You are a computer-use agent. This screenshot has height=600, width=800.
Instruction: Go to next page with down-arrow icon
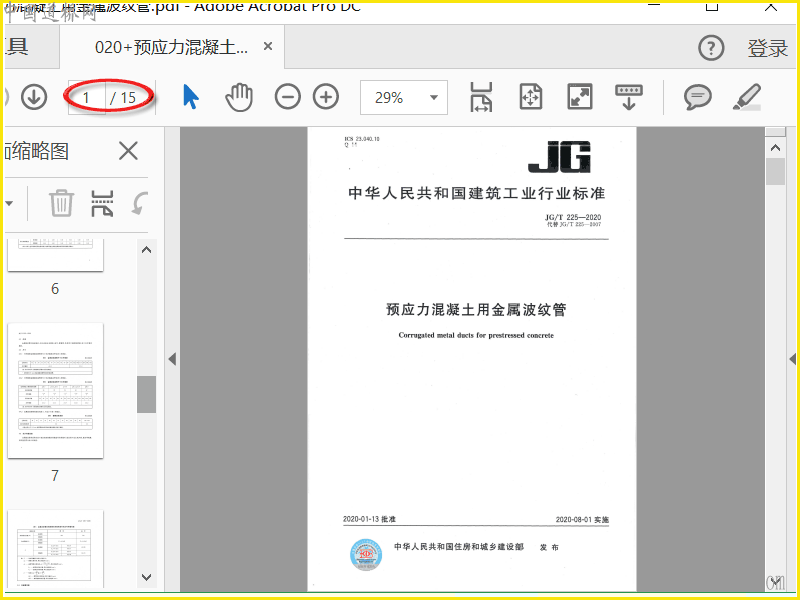pos(34,97)
